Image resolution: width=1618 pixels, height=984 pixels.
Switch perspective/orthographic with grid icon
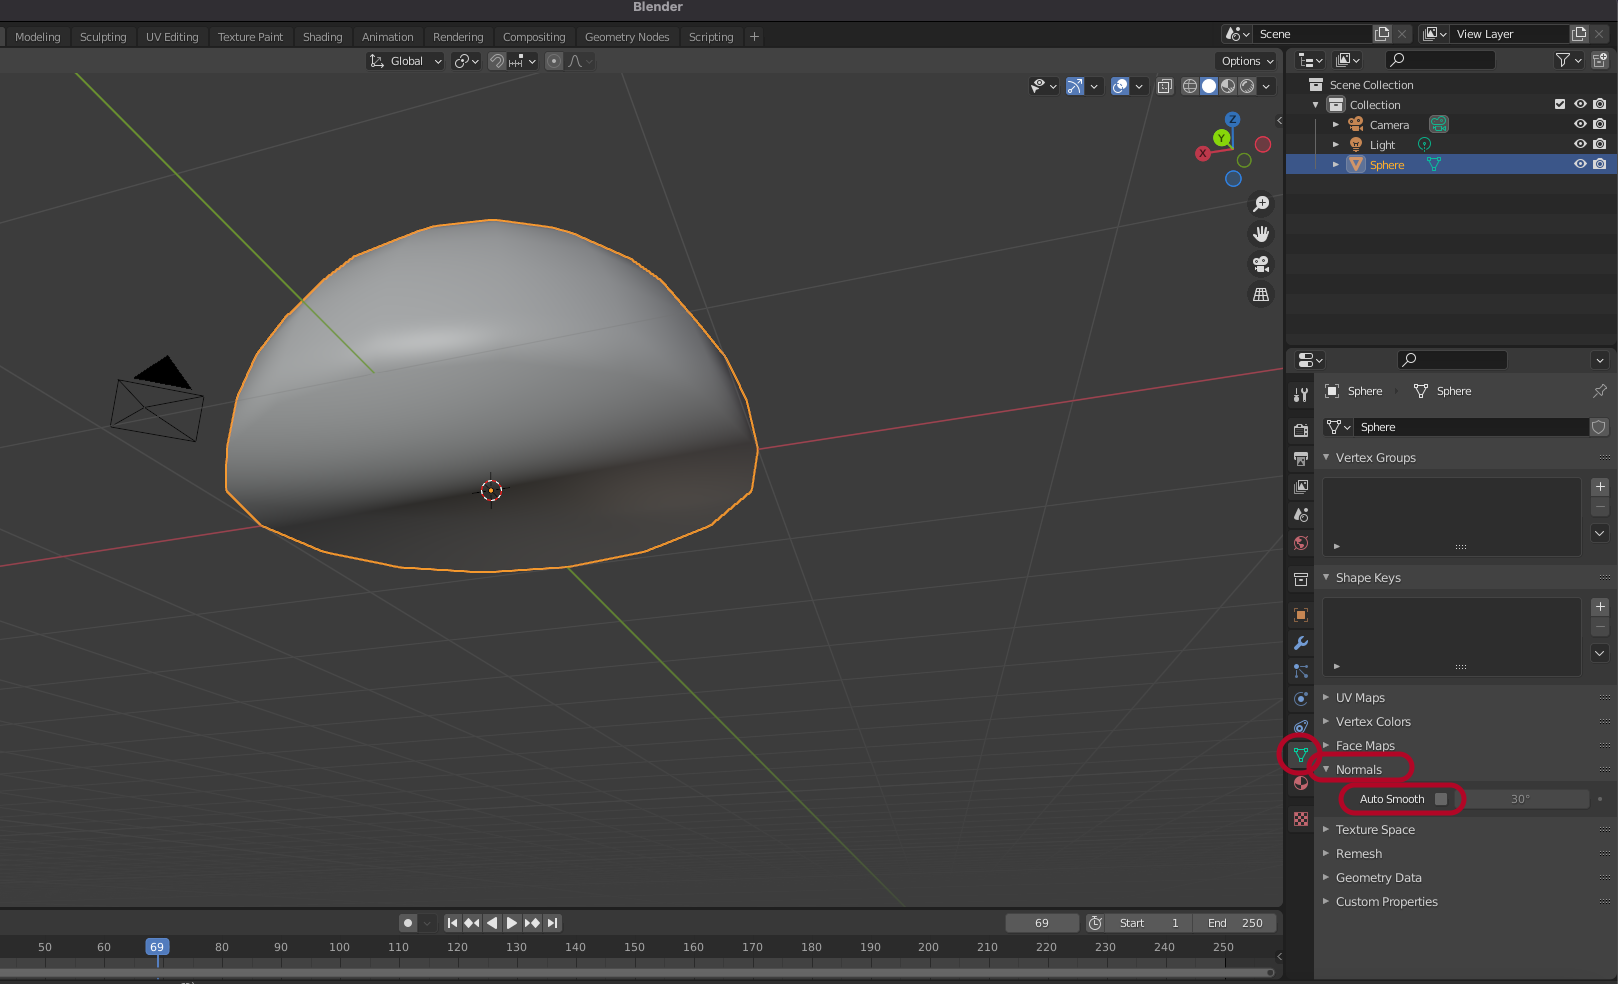(x=1261, y=294)
